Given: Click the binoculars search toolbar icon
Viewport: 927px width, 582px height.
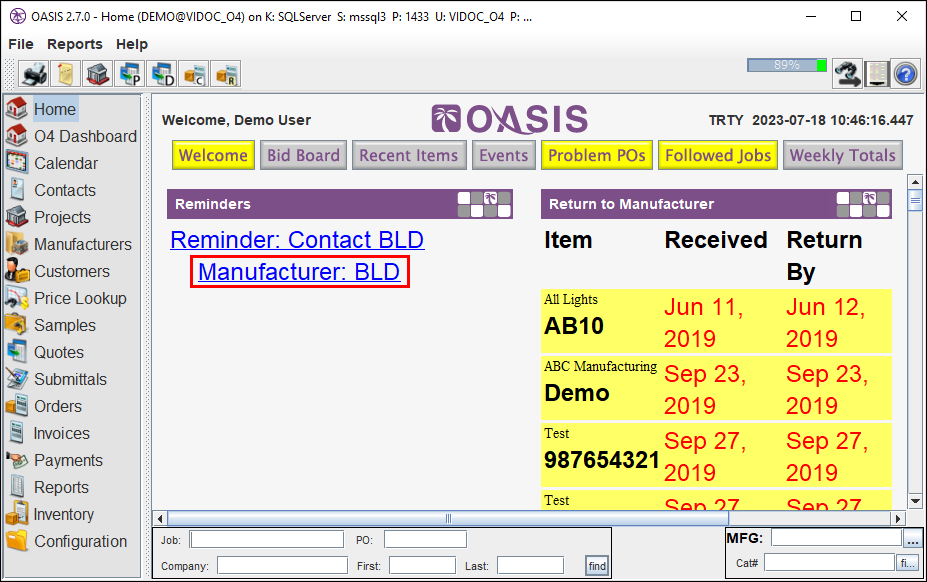Looking at the screenshot, I should (x=847, y=74).
